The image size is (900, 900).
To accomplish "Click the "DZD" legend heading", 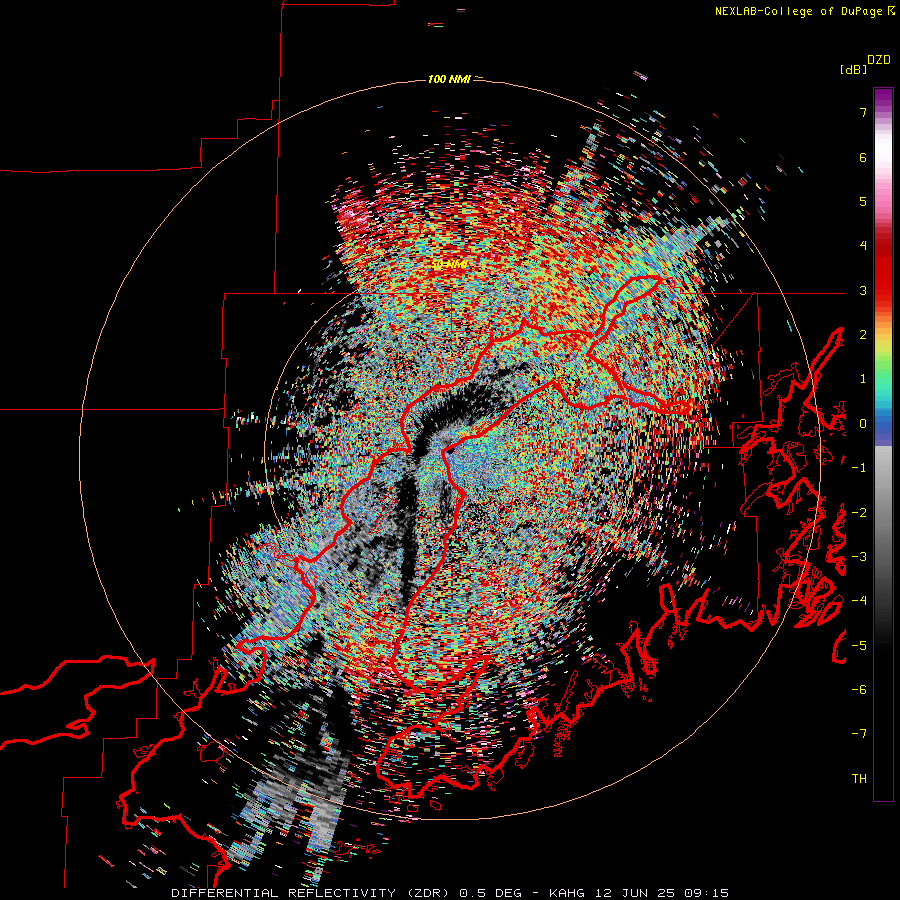I will (879, 60).
